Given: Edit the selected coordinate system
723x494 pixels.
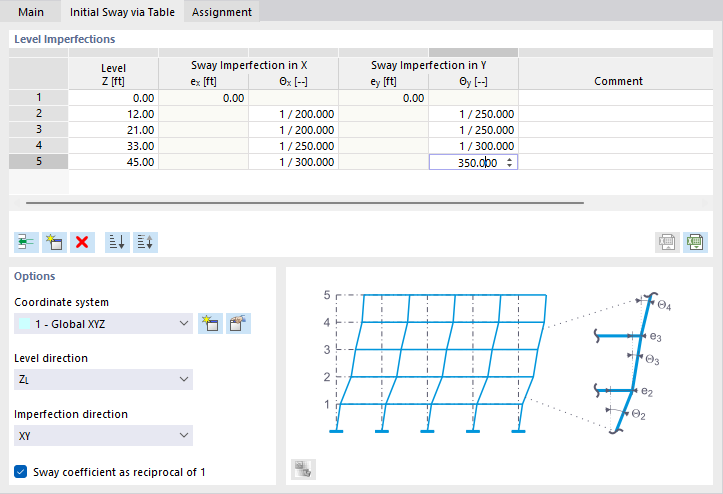Looking at the screenshot, I should pyautogui.click(x=238, y=323).
